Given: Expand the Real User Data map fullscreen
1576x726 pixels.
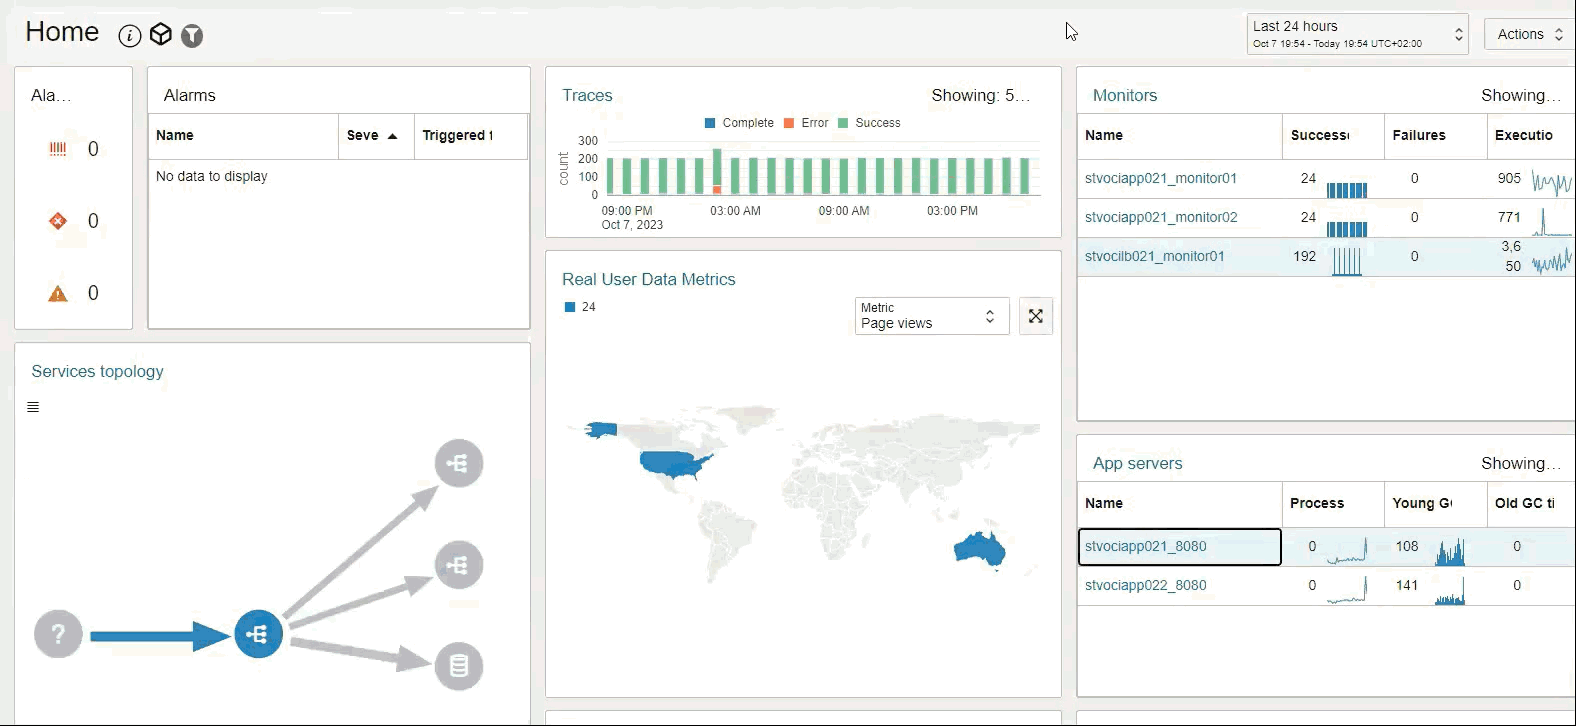Looking at the screenshot, I should [1035, 316].
